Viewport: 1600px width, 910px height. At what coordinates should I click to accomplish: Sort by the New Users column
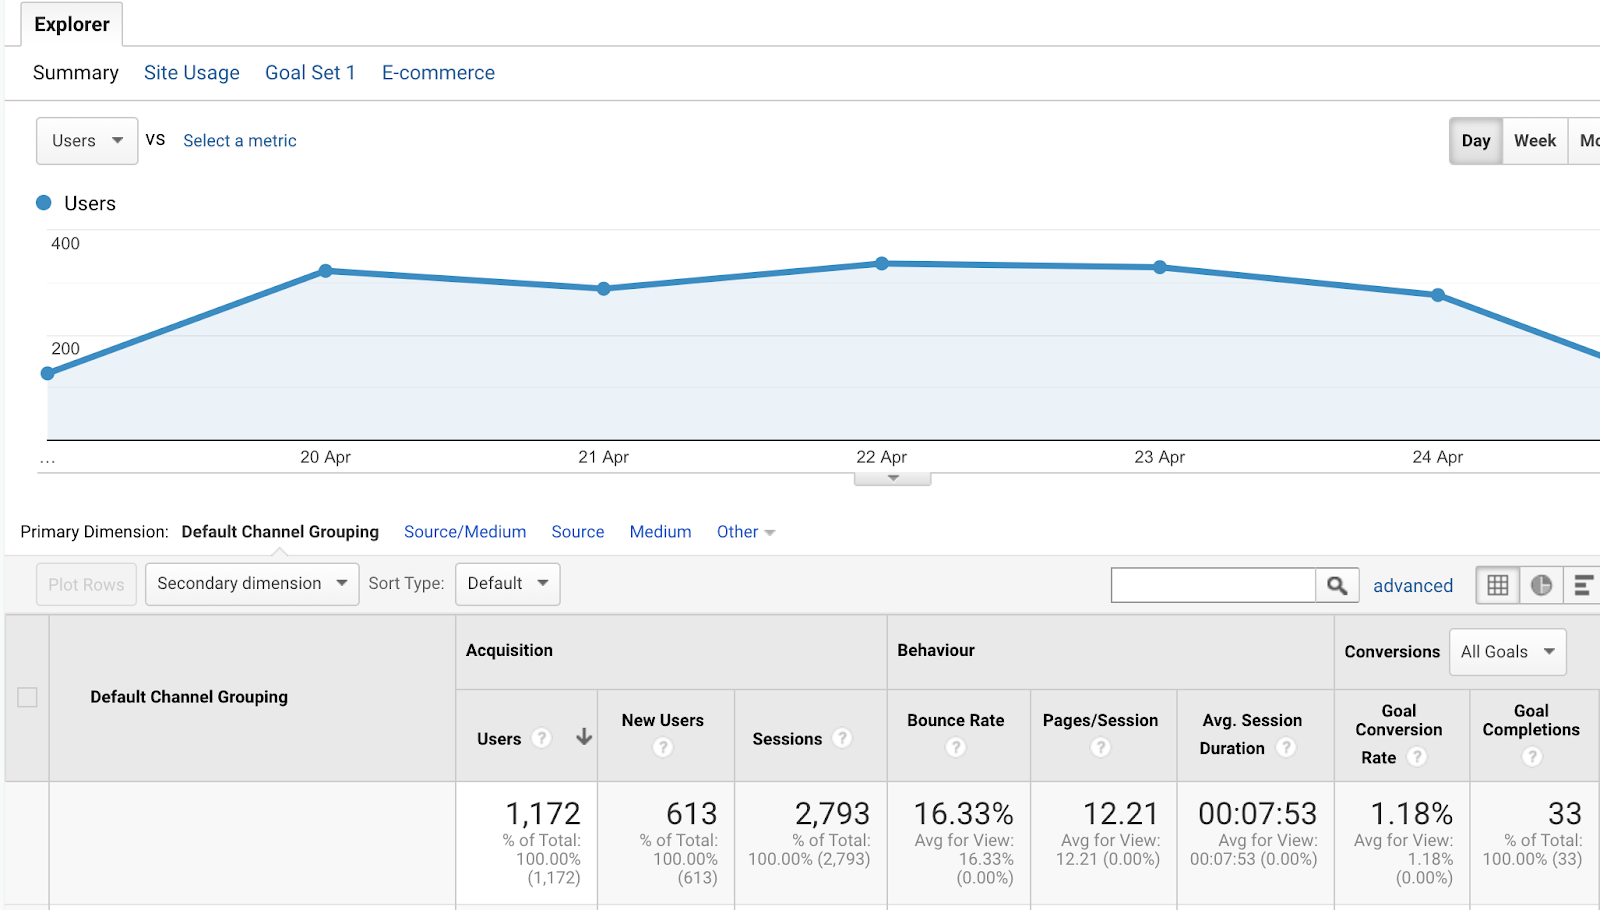[663, 720]
